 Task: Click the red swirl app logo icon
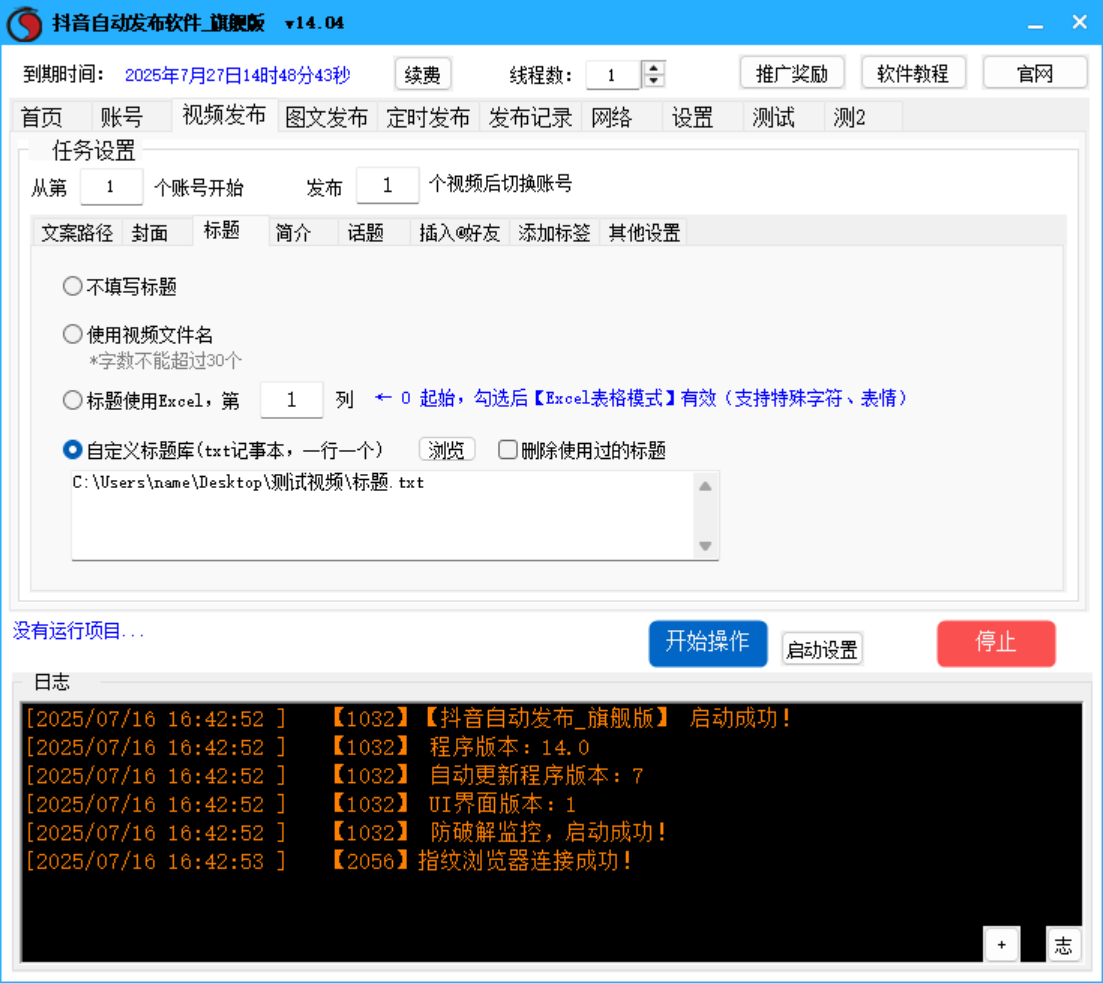(x=25, y=23)
